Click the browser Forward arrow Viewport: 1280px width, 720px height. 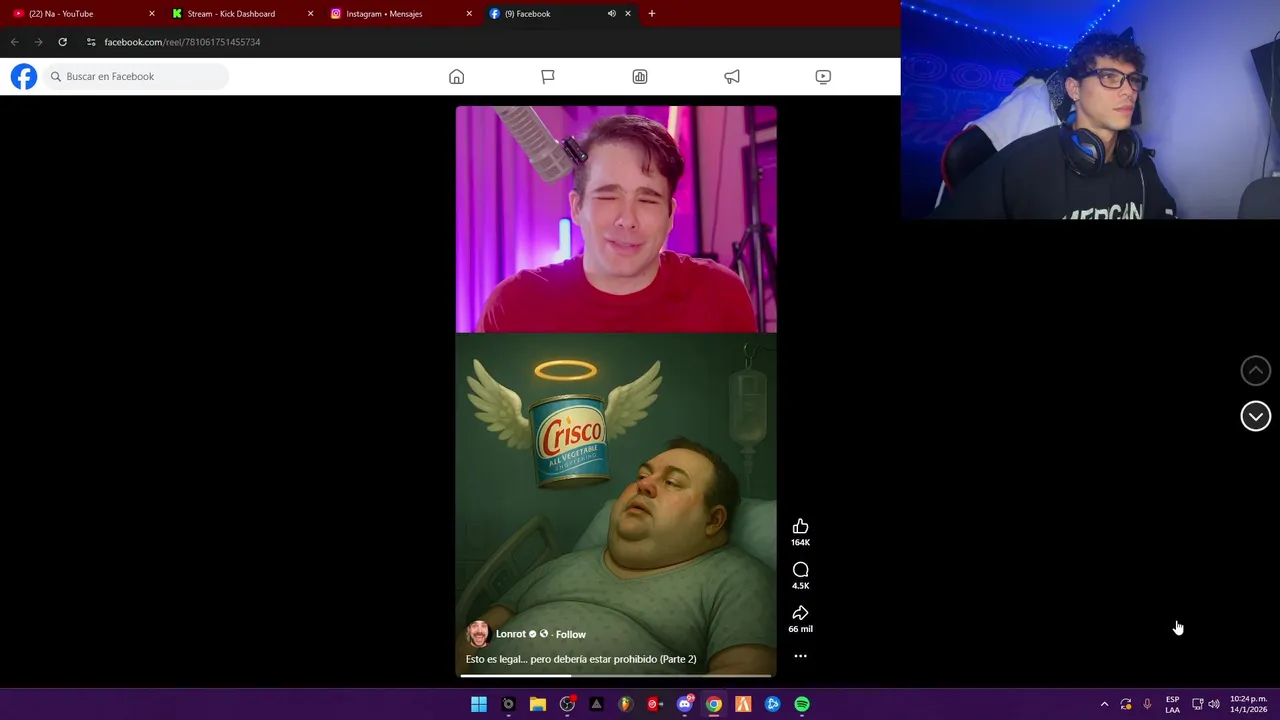point(38,42)
